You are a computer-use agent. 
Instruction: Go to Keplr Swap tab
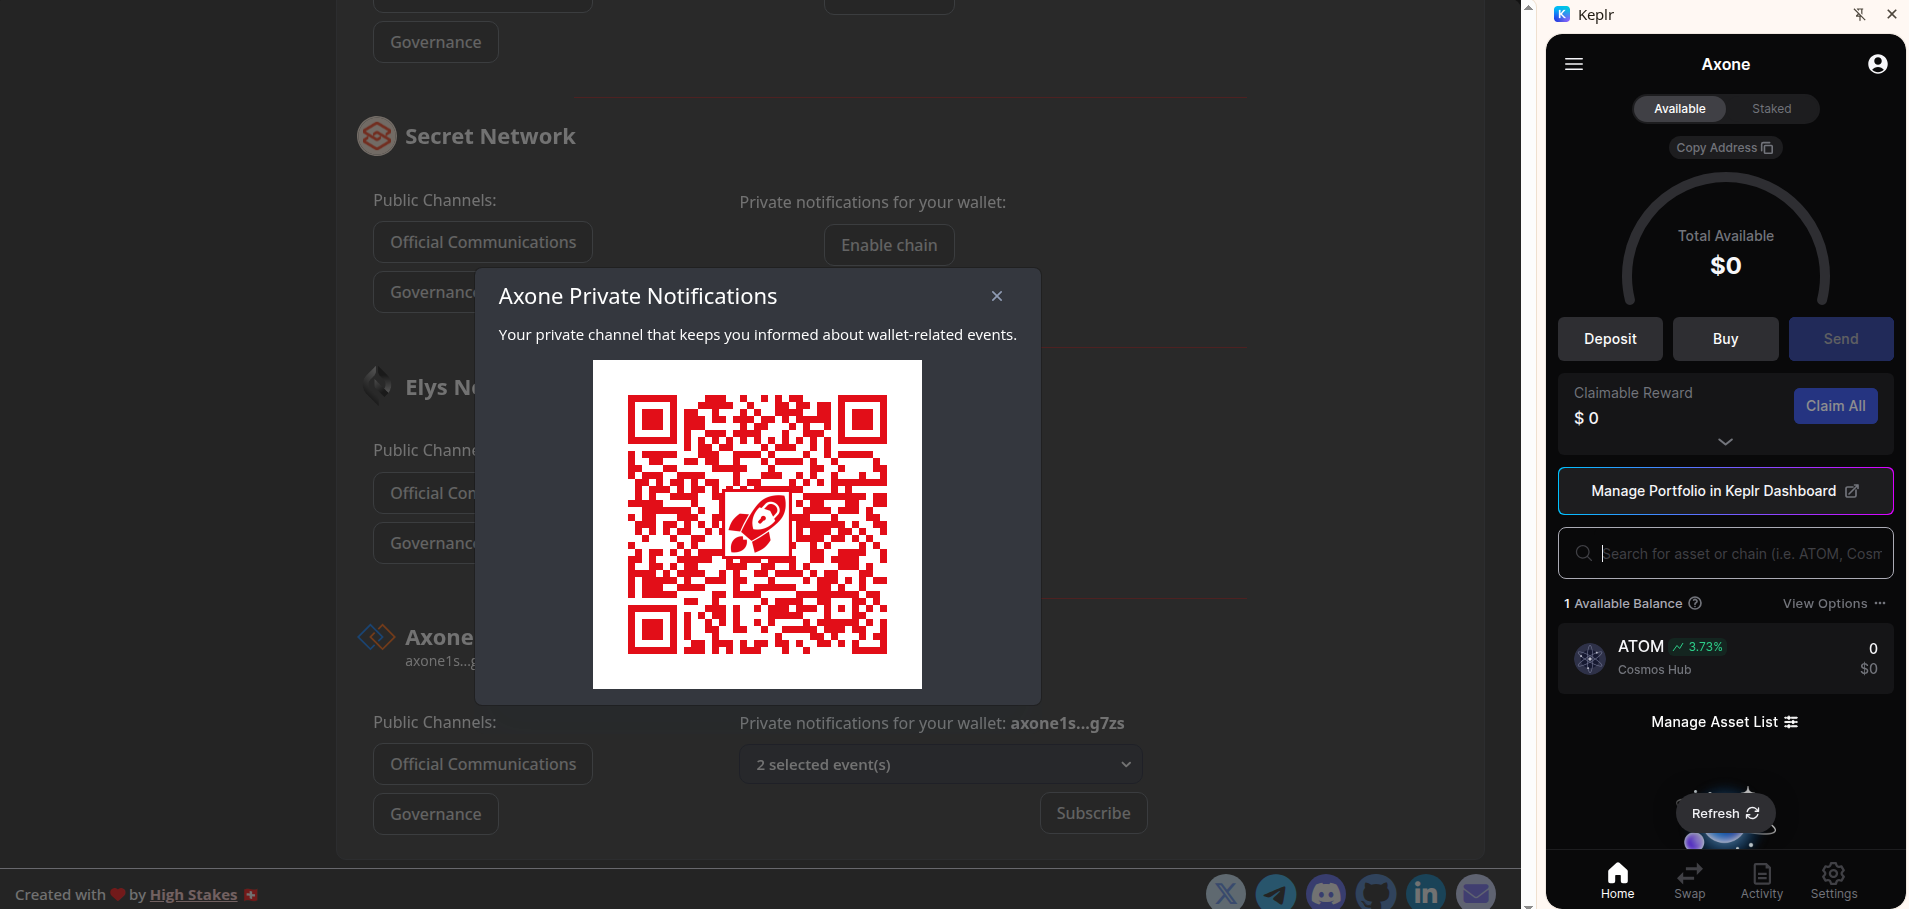pyautogui.click(x=1690, y=881)
